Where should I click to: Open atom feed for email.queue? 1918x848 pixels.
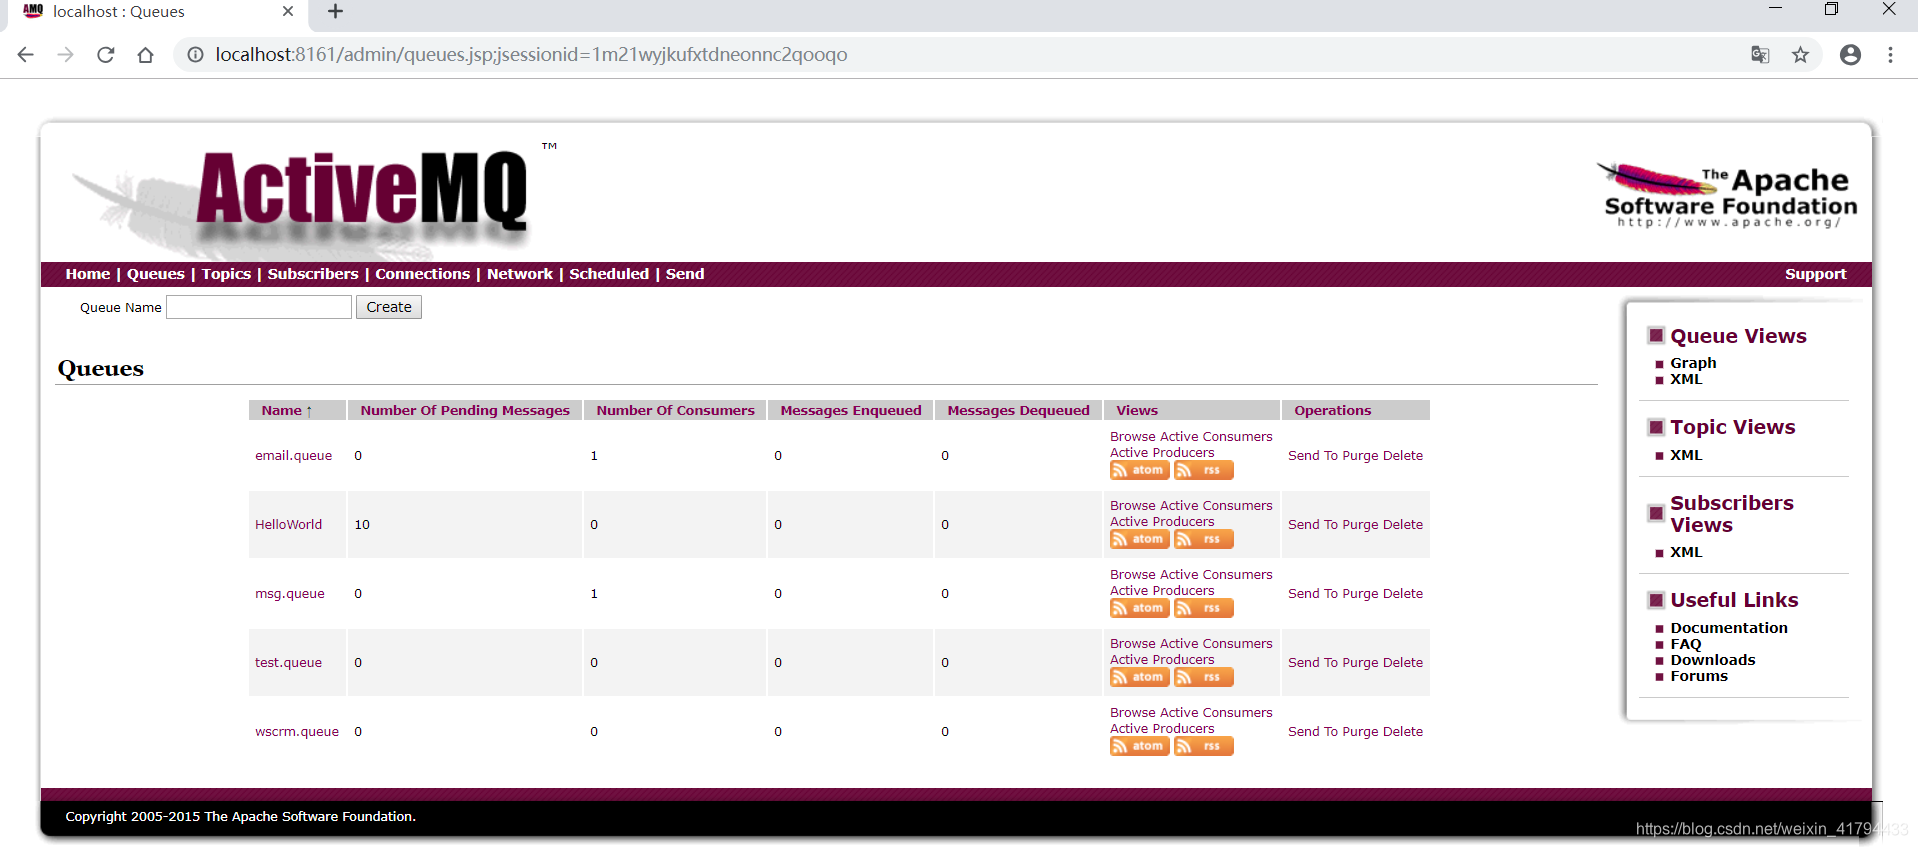pyautogui.click(x=1139, y=470)
